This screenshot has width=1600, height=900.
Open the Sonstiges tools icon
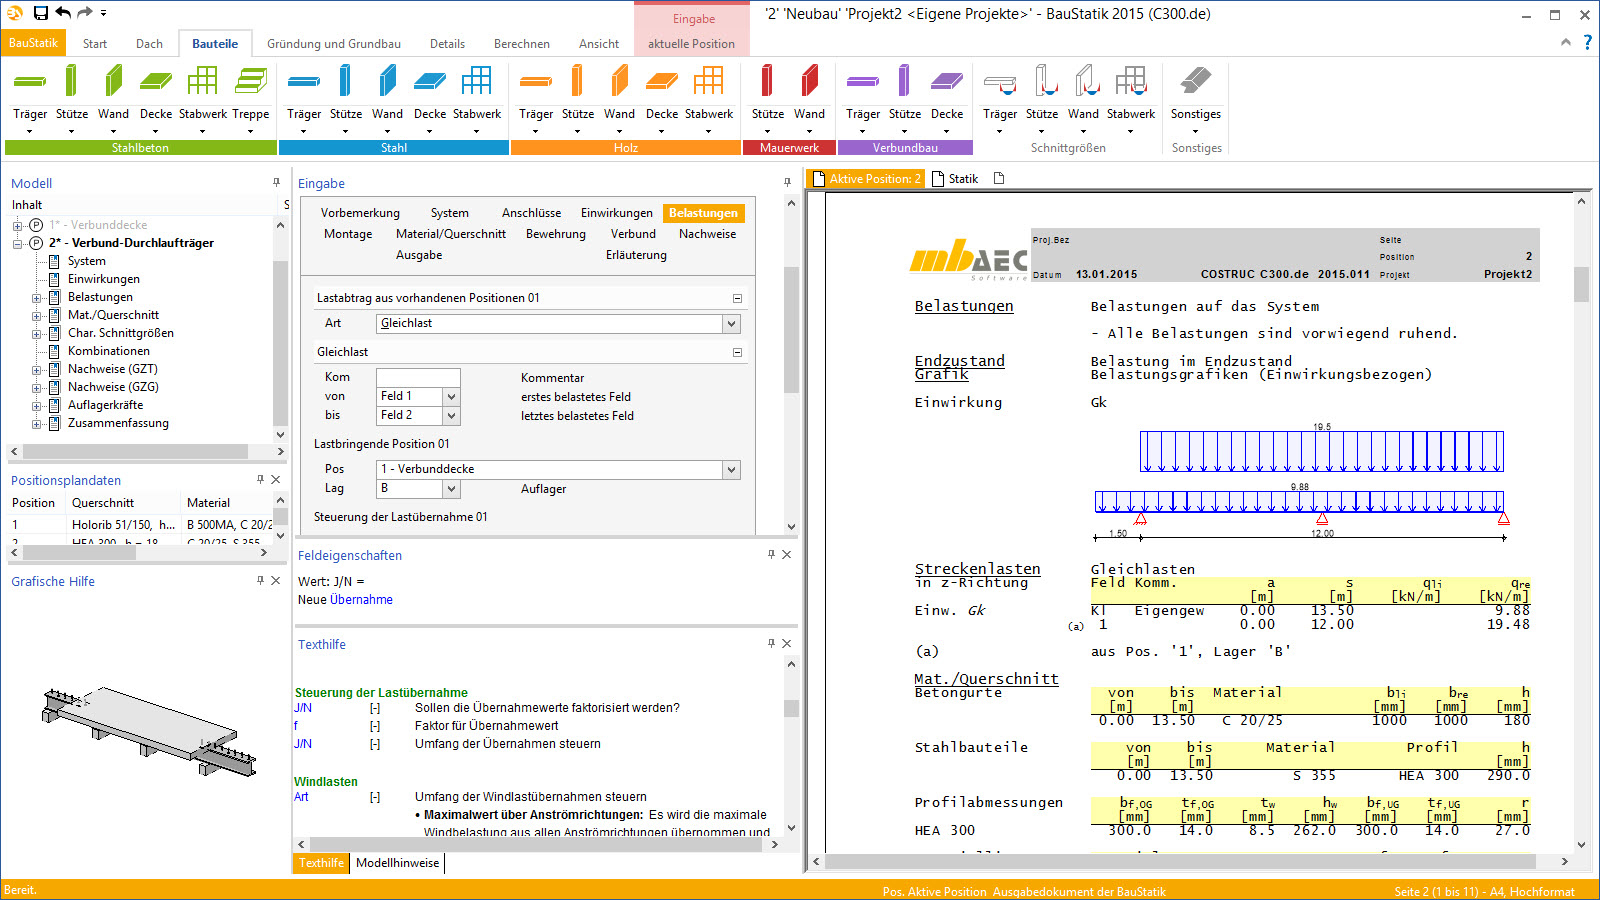1196,82
